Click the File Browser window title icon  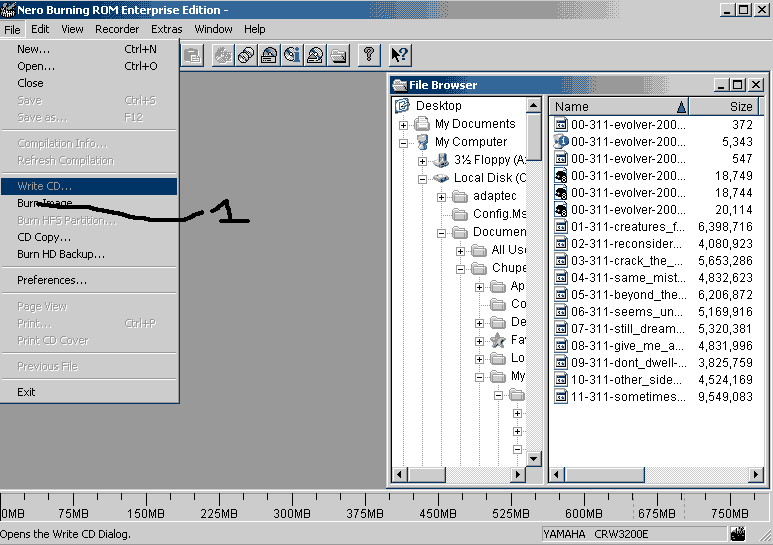coord(399,85)
